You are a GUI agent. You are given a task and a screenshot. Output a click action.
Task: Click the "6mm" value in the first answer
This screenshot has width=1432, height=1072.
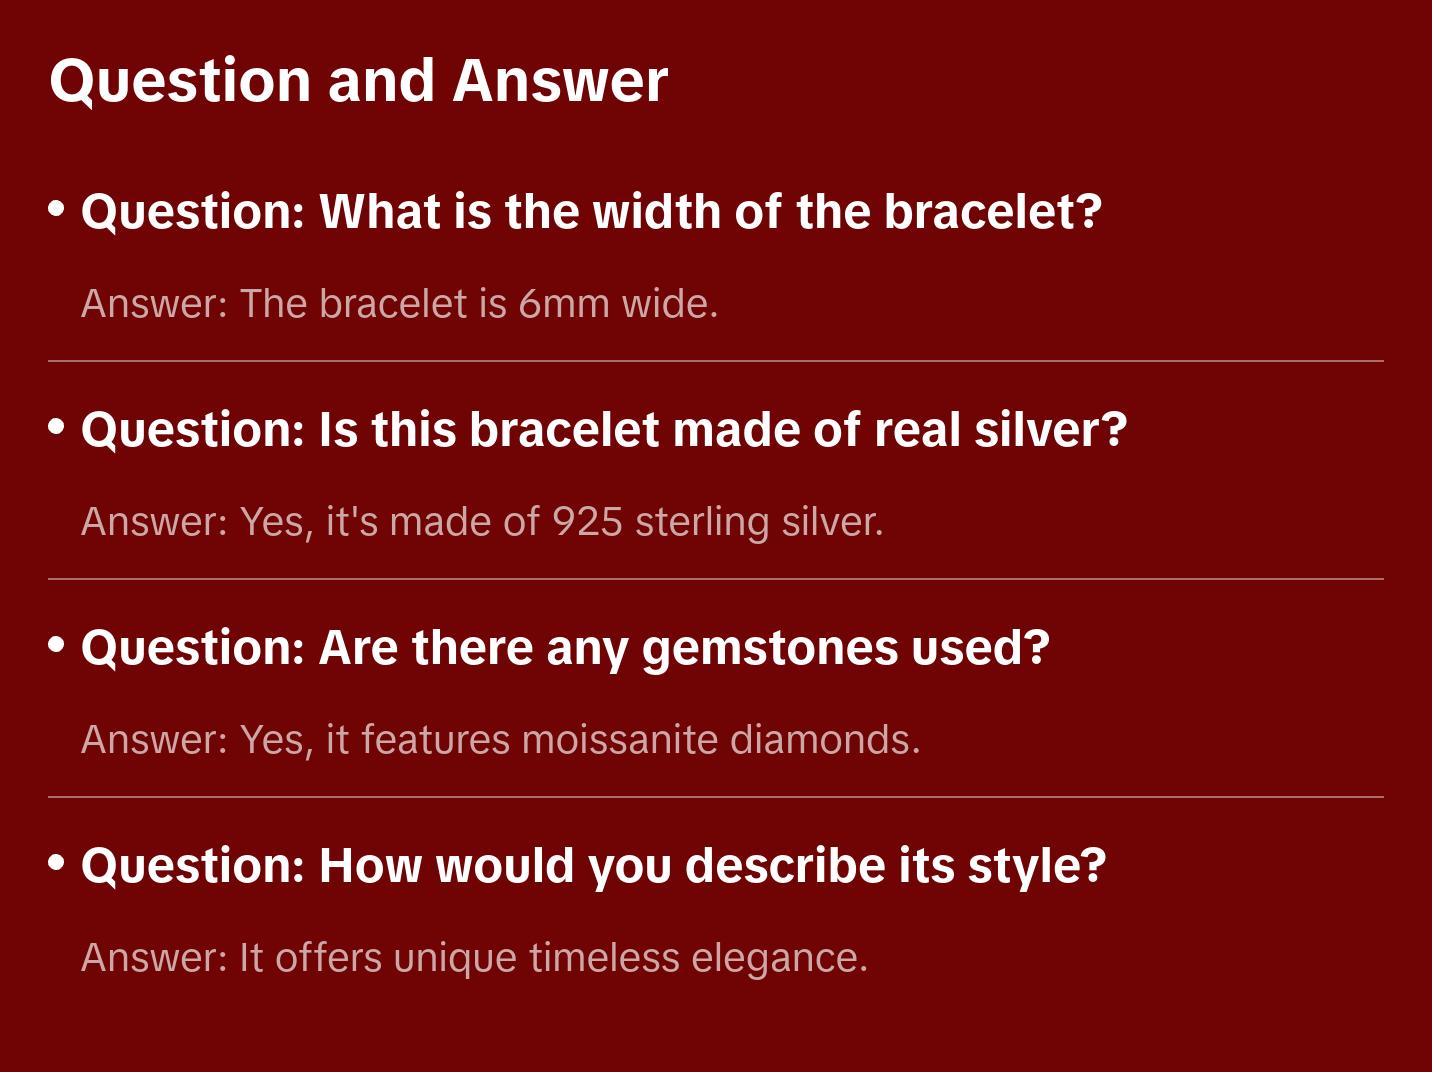[563, 304]
